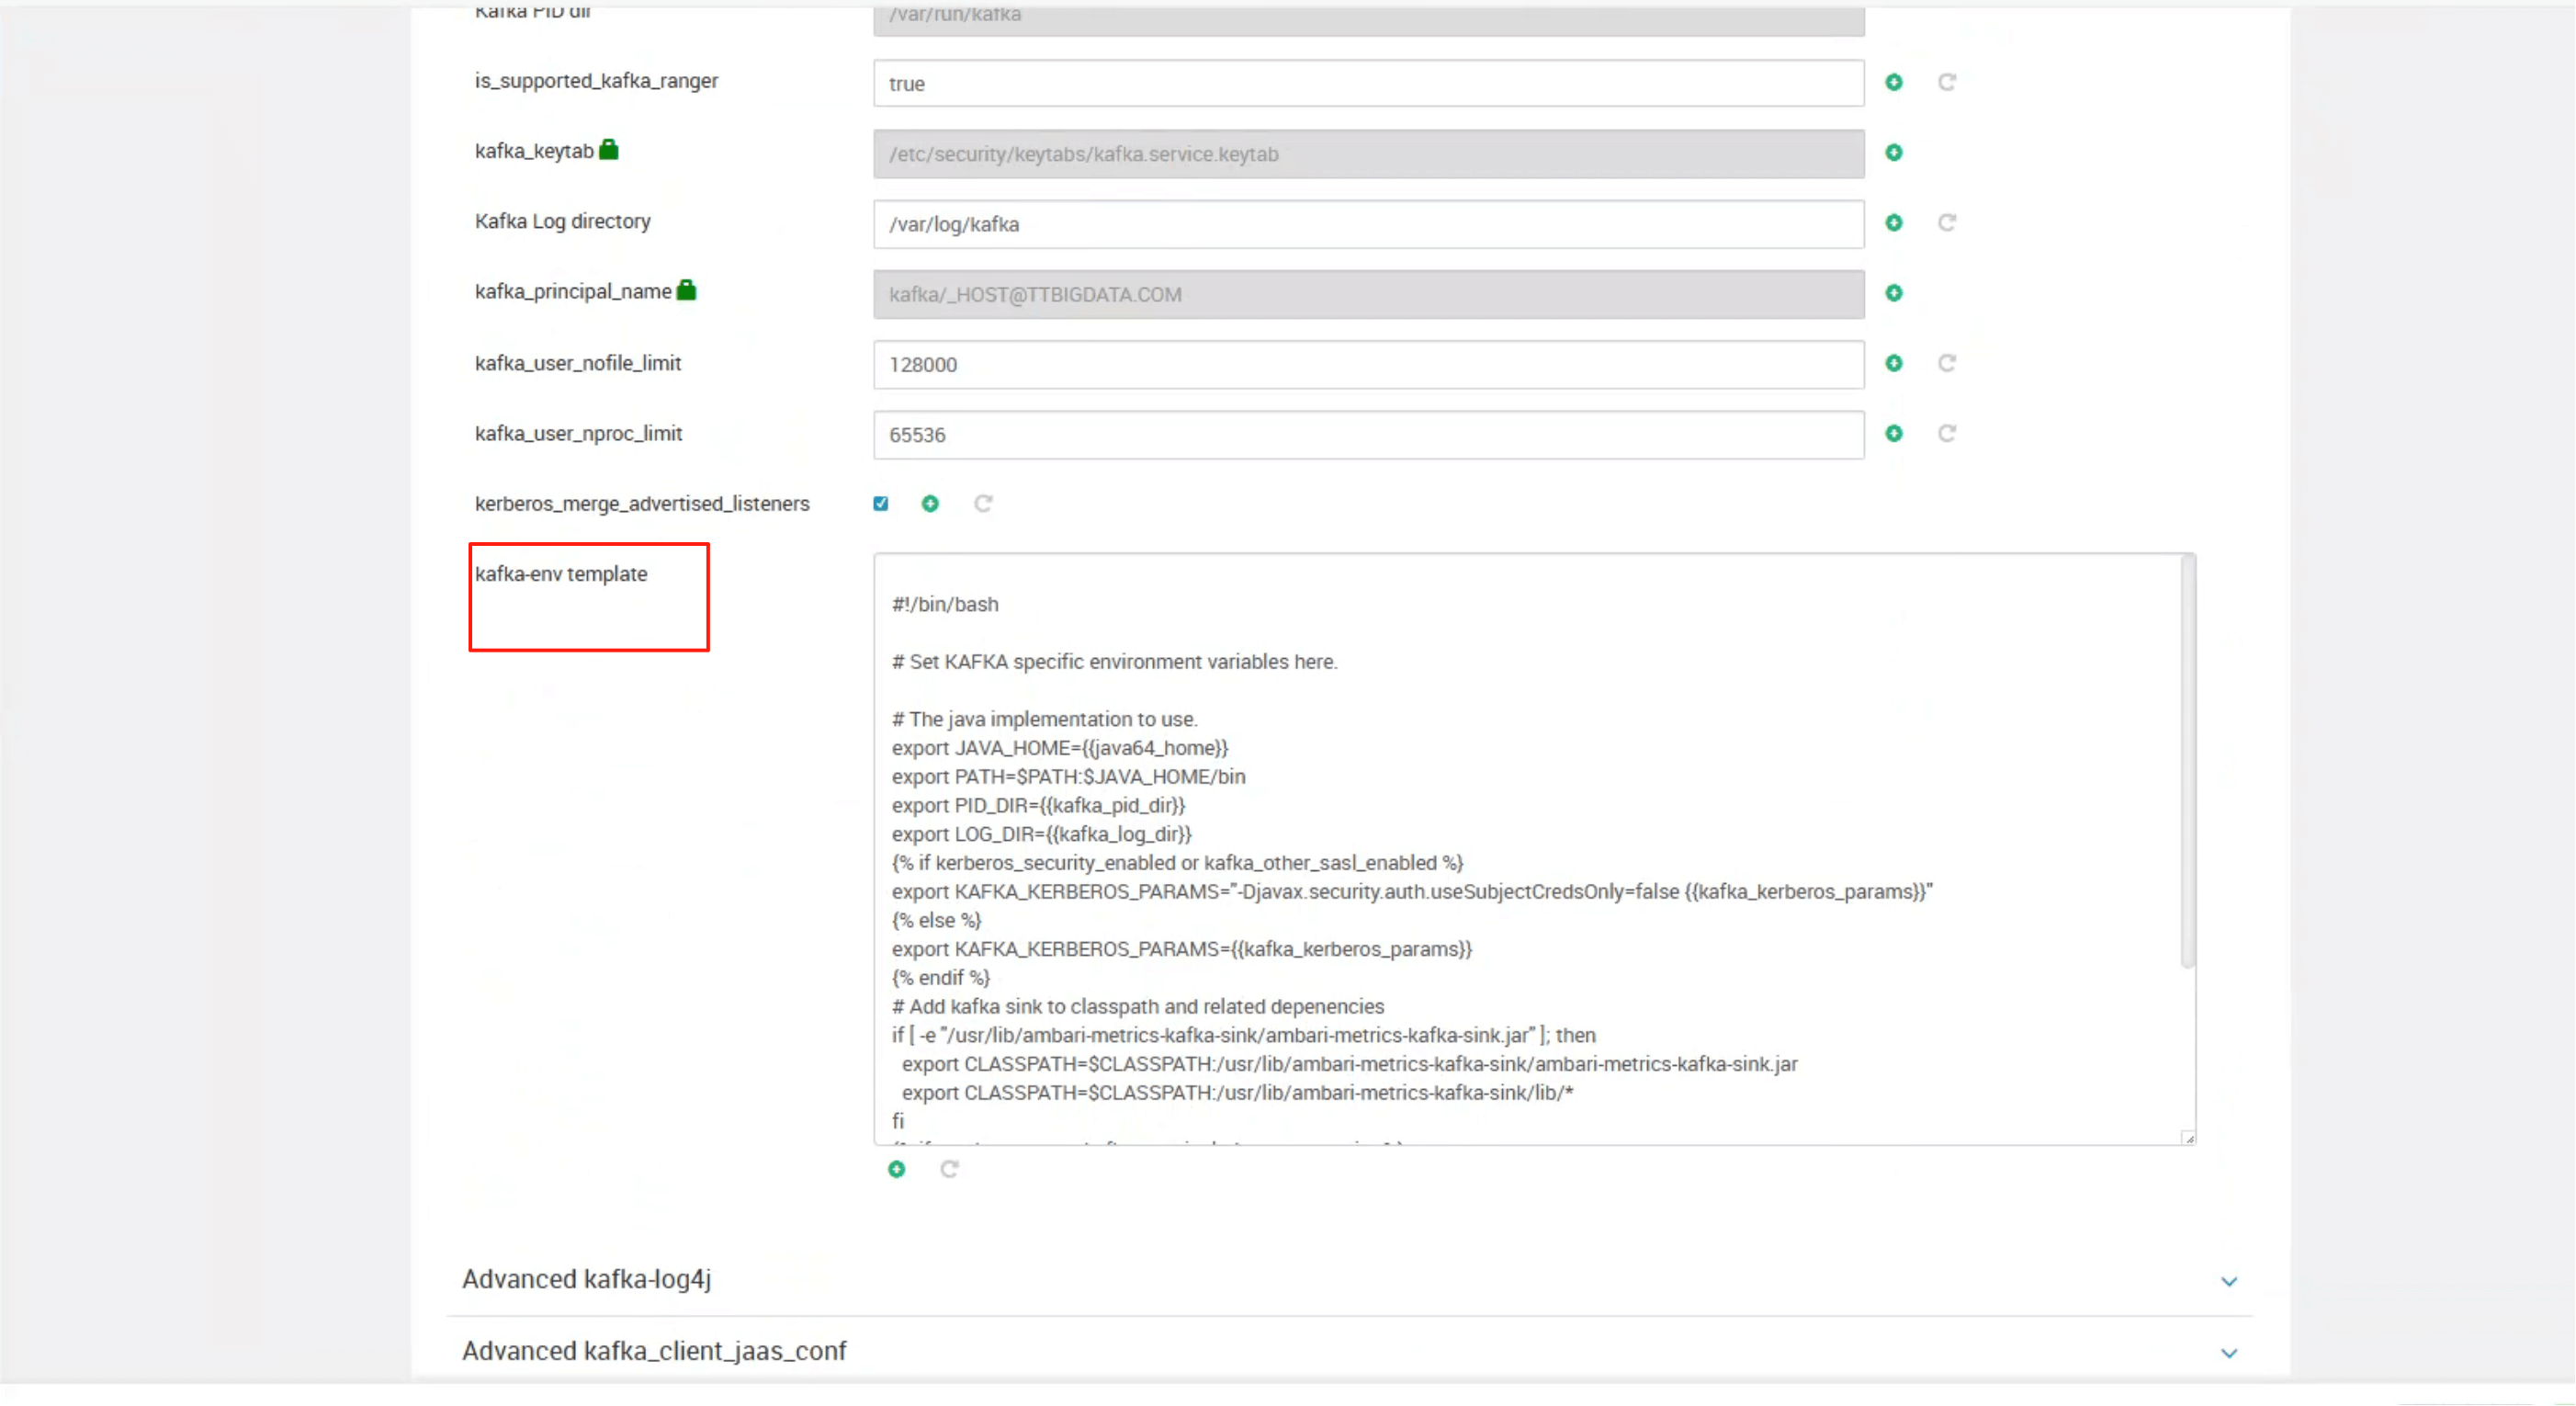
Task: Undo changes to kafka_user_nproc_limit
Action: click(x=1946, y=433)
